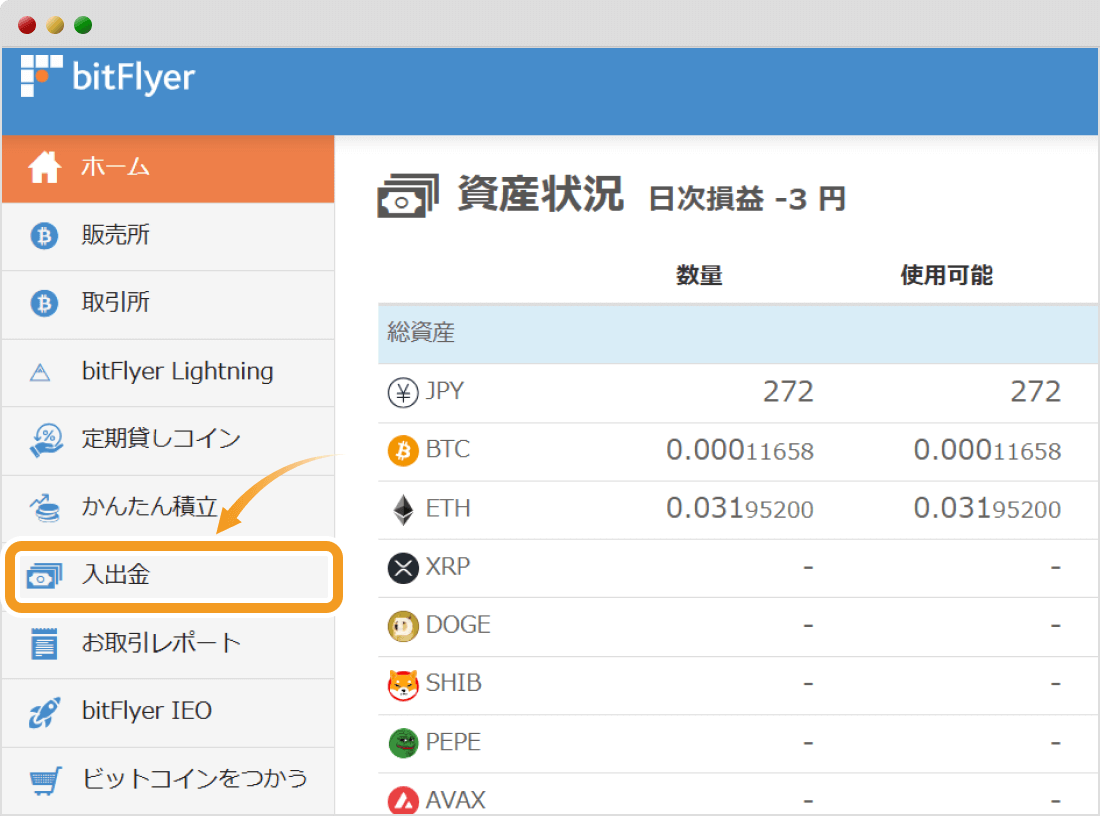This screenshot has height=816, width=1100.
Task: Click JPY available value 272
Action: pyautogui.click(x=1035, y=392)
